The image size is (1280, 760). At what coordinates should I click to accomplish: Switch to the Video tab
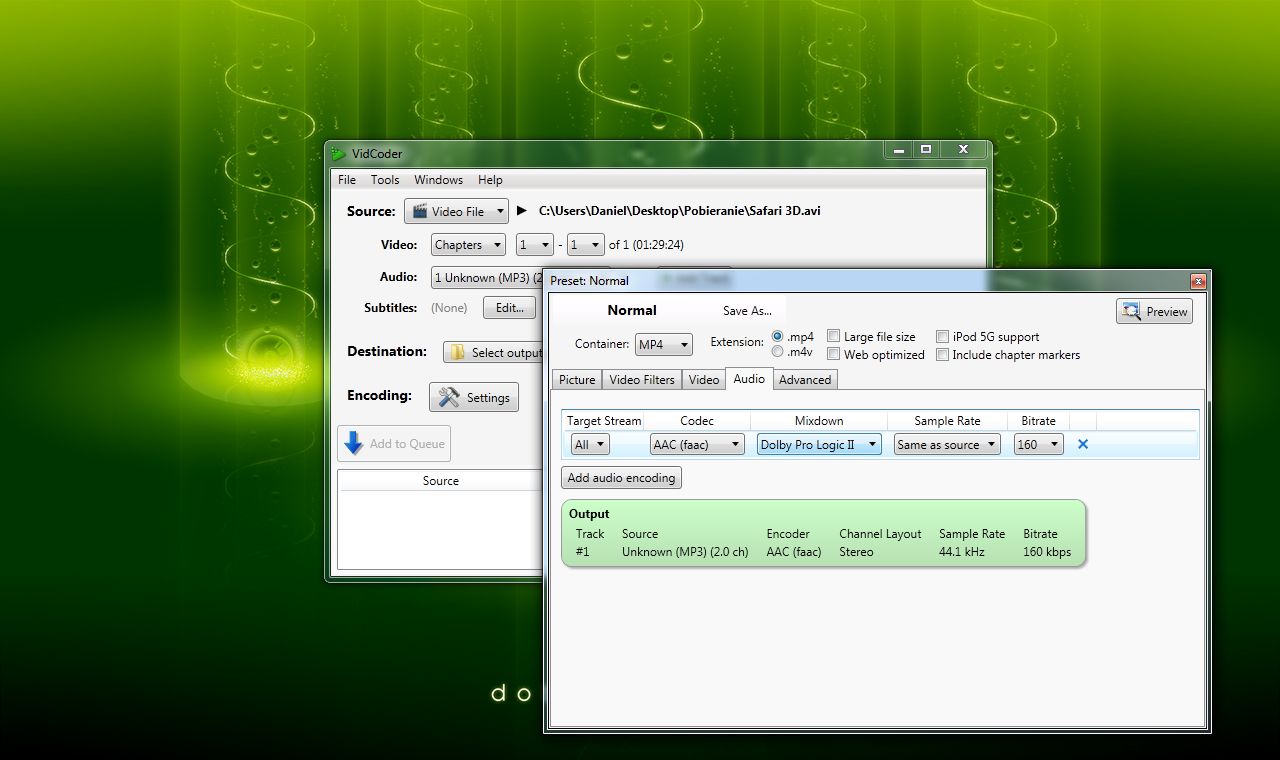(x=704, y=380)
